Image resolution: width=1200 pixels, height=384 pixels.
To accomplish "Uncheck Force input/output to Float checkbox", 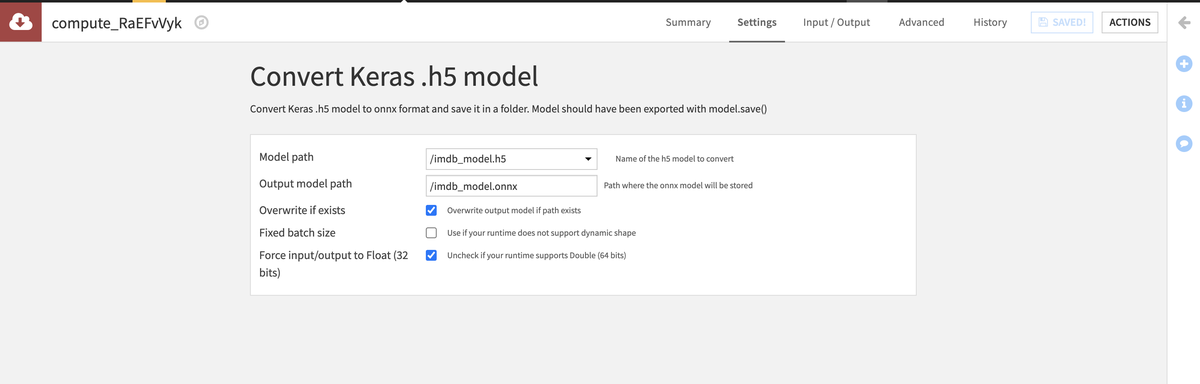I will [x=431, y=255].
